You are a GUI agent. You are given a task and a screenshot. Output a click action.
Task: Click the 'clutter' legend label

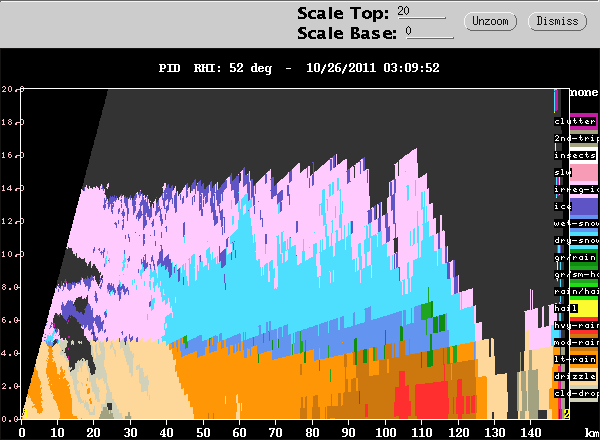point(575,121)
